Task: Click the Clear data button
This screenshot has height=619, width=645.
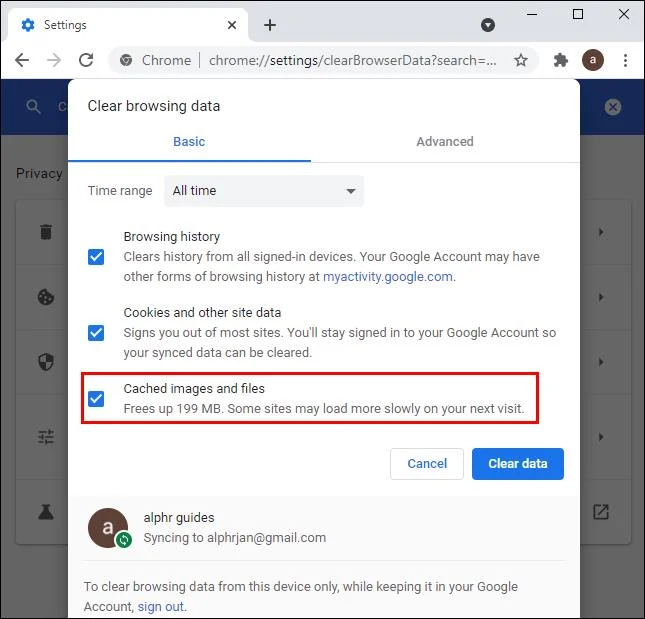Action: point(517,464)
